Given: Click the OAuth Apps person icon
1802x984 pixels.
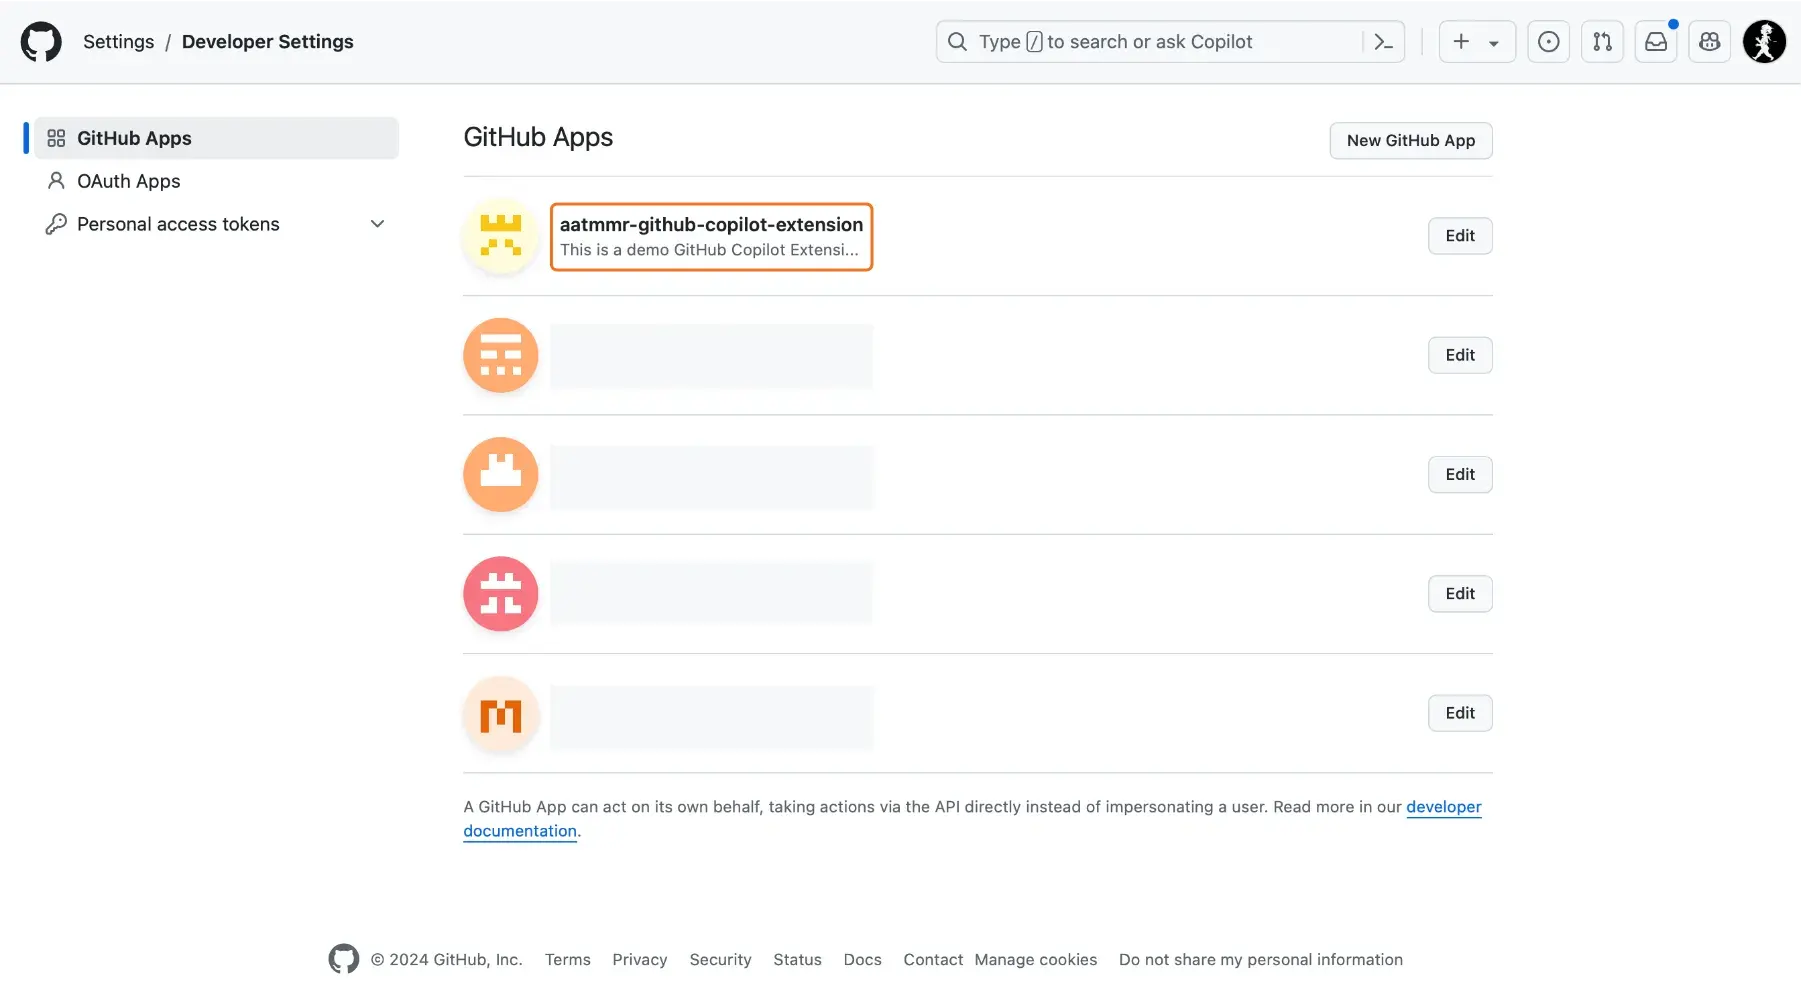Looking at the screenshot, I should pyautogui.click(x=56, y=181).
